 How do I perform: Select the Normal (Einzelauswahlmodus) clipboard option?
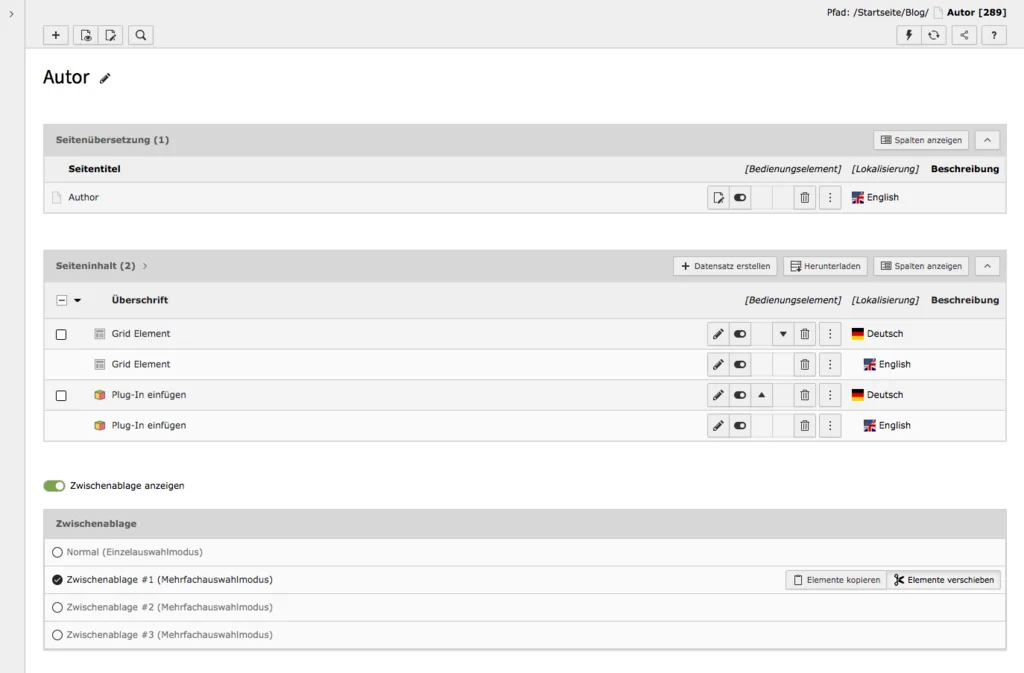pyautogui.click(x=55, y=551)
